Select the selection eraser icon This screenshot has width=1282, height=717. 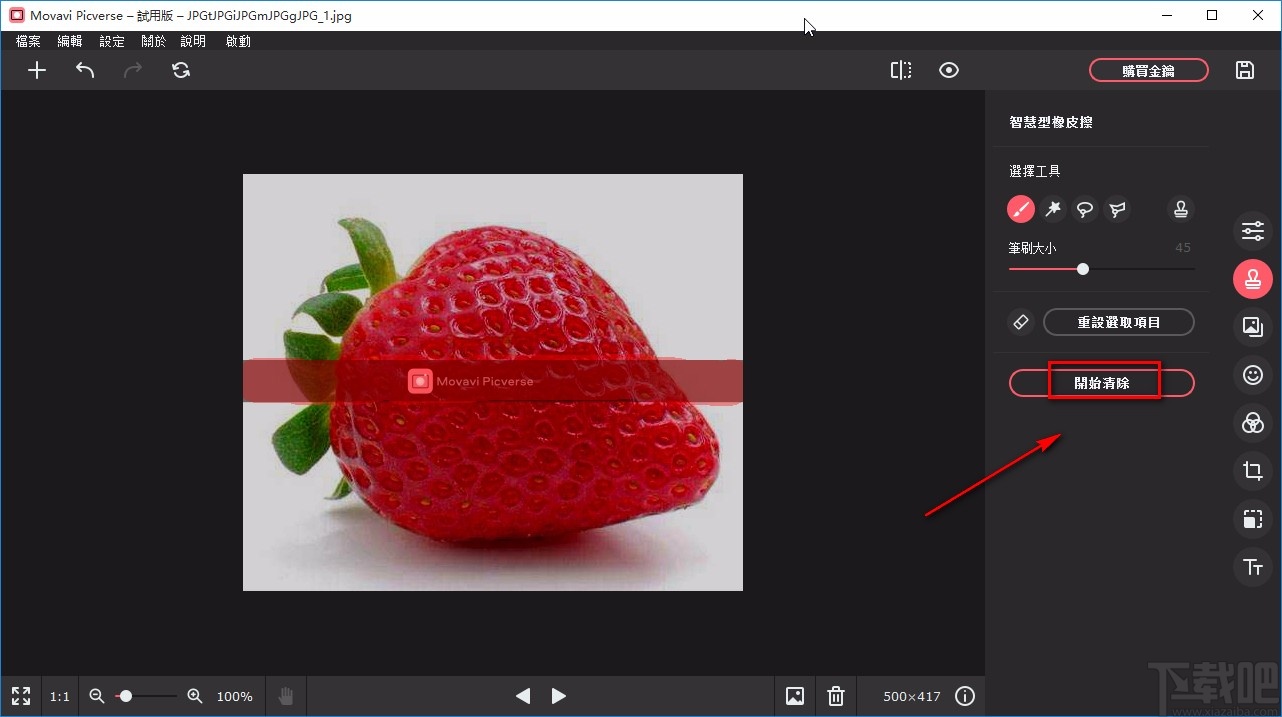pos(1020,322)
